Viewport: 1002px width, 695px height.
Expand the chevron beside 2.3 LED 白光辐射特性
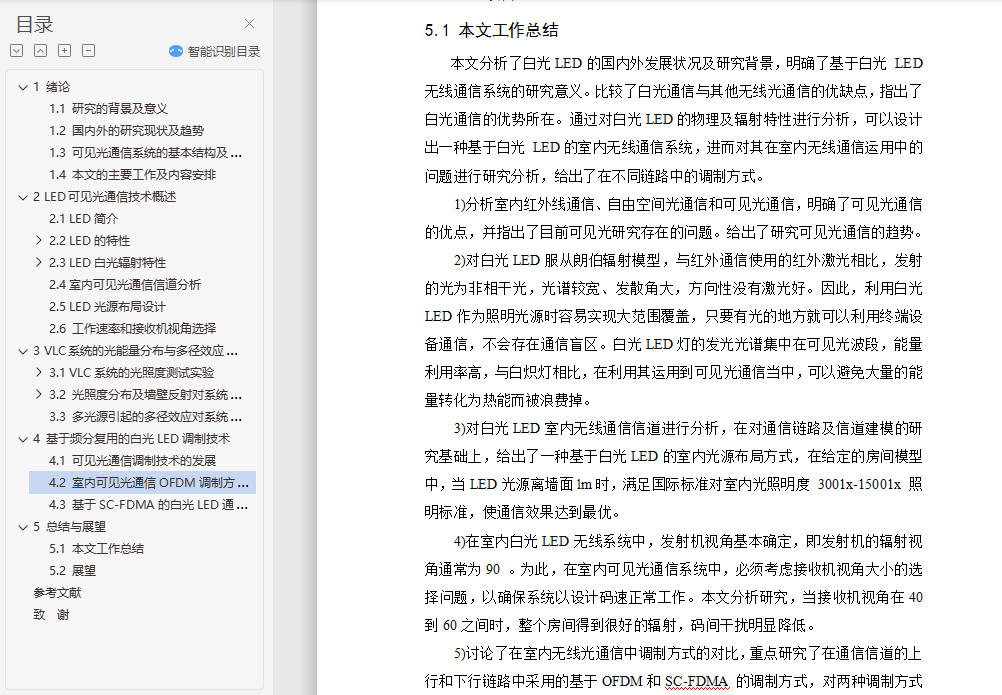39,262
